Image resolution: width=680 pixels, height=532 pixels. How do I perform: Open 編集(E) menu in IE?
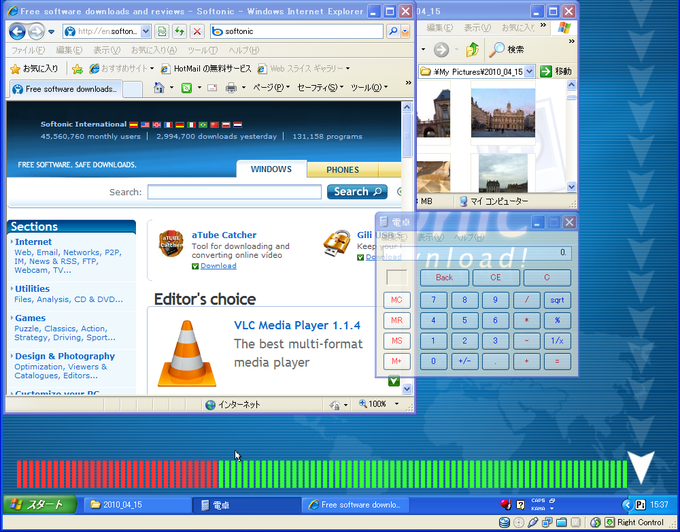(x=69, y=50)
